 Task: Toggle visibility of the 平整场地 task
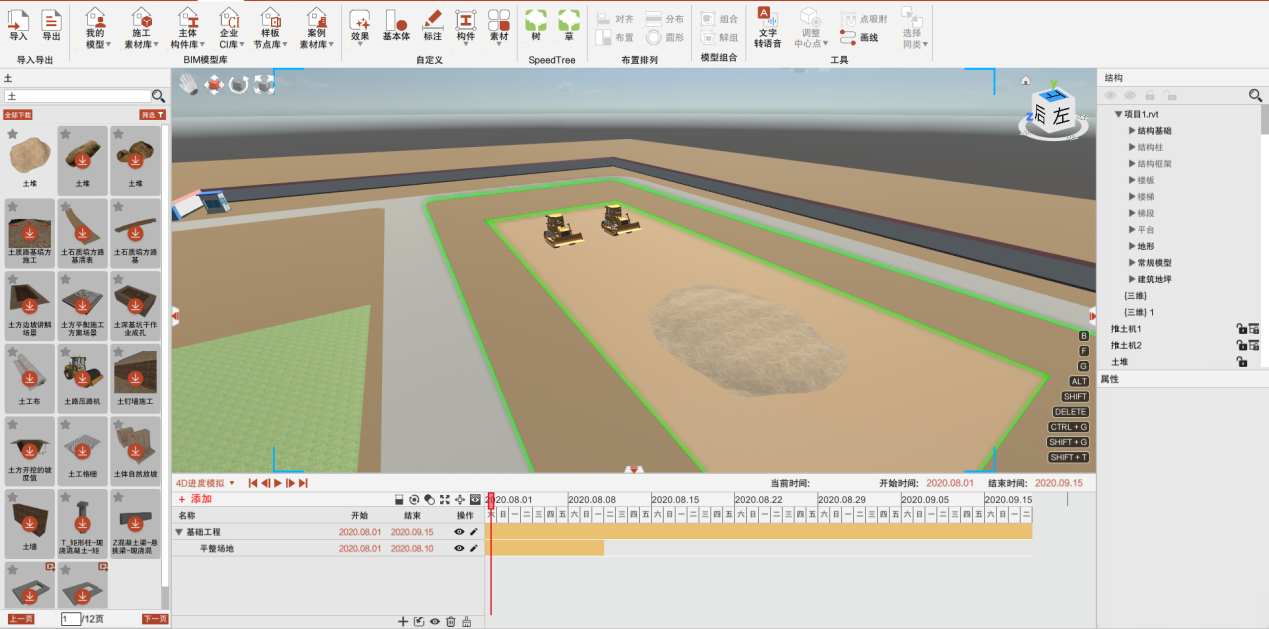coord(459,548)
